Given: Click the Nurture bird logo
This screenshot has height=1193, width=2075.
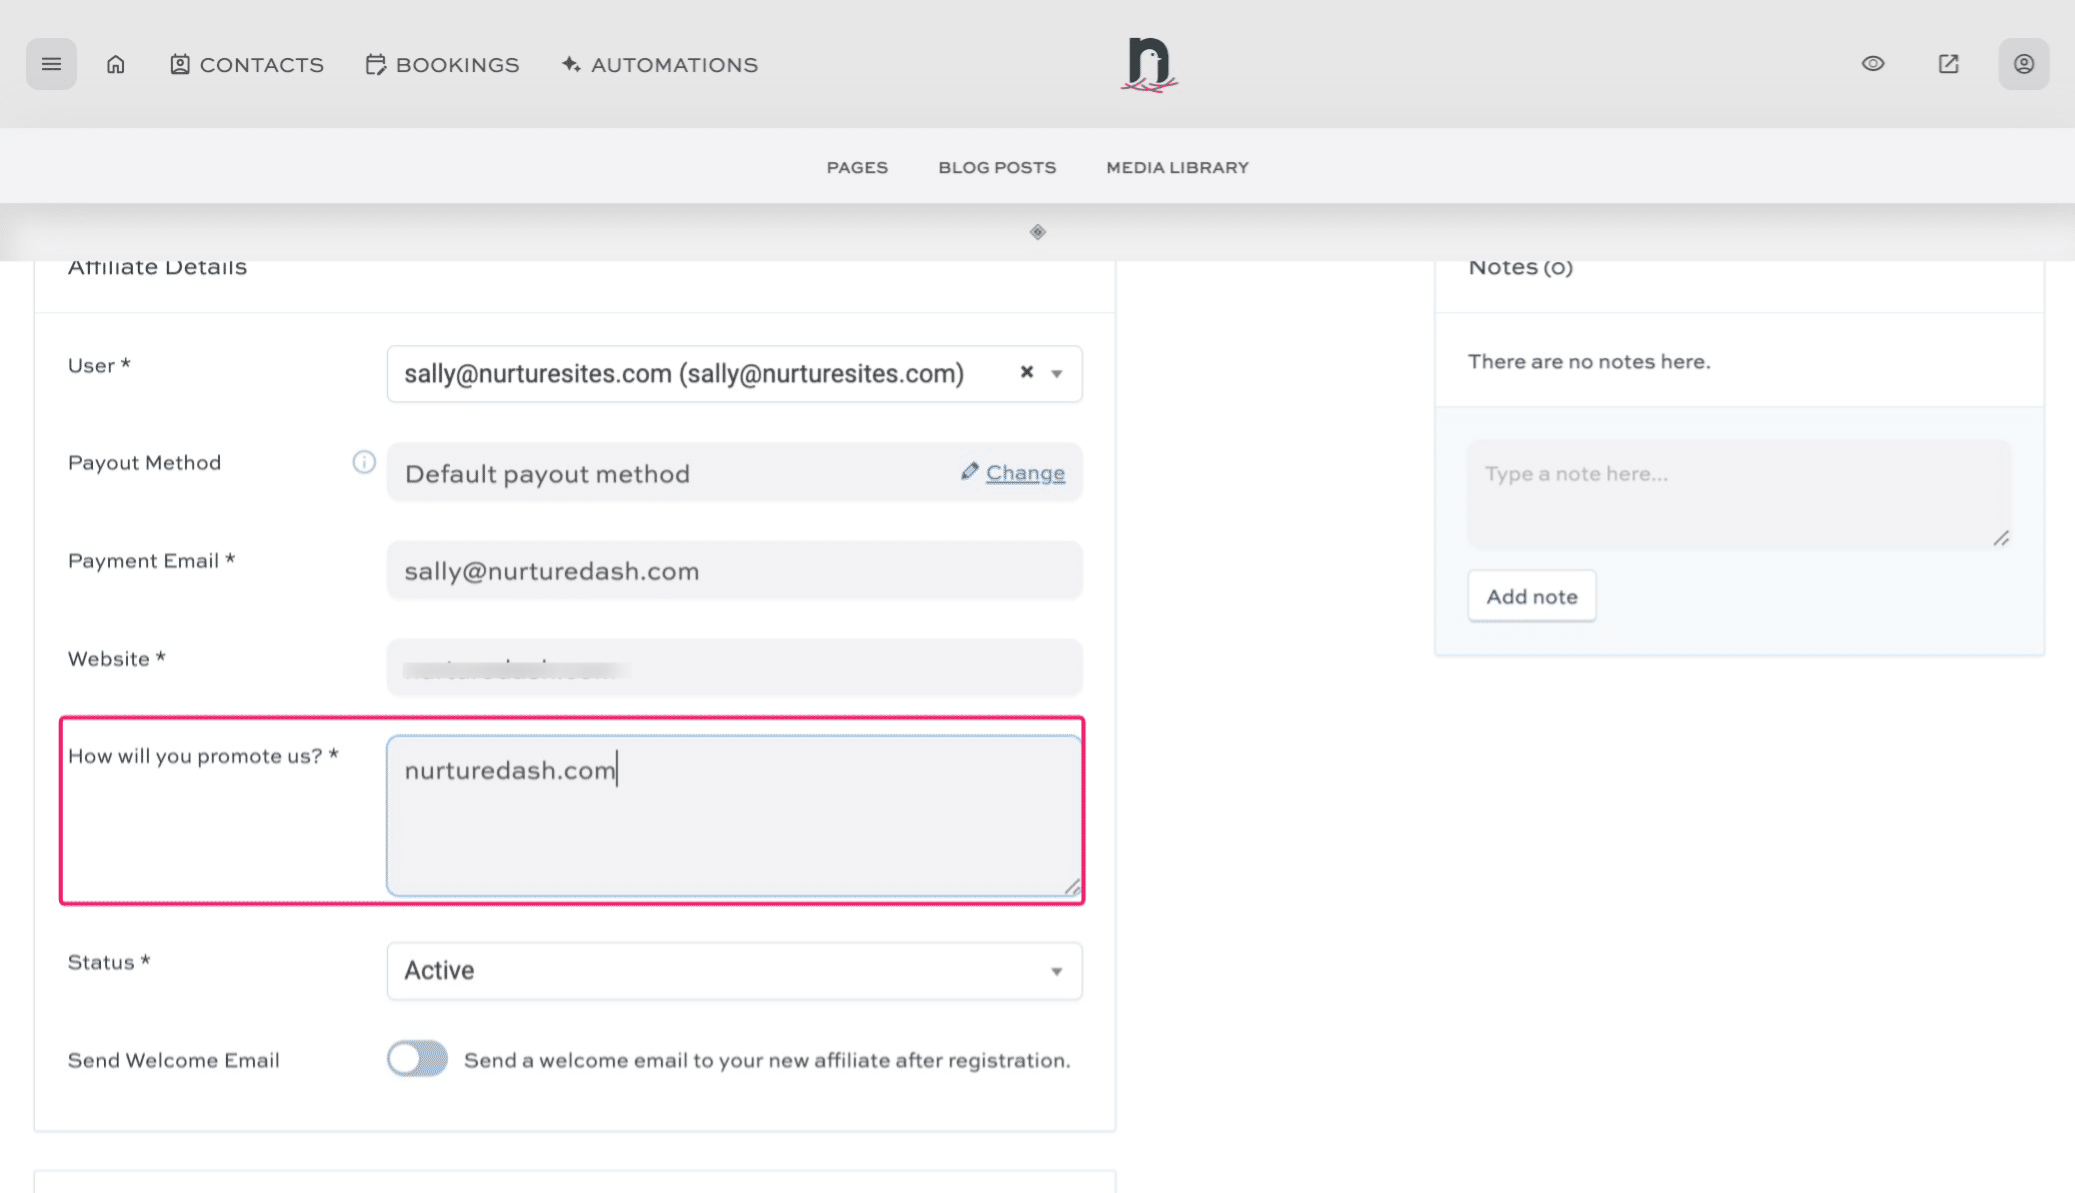Looking at the screenshot, I should 1149,65.
